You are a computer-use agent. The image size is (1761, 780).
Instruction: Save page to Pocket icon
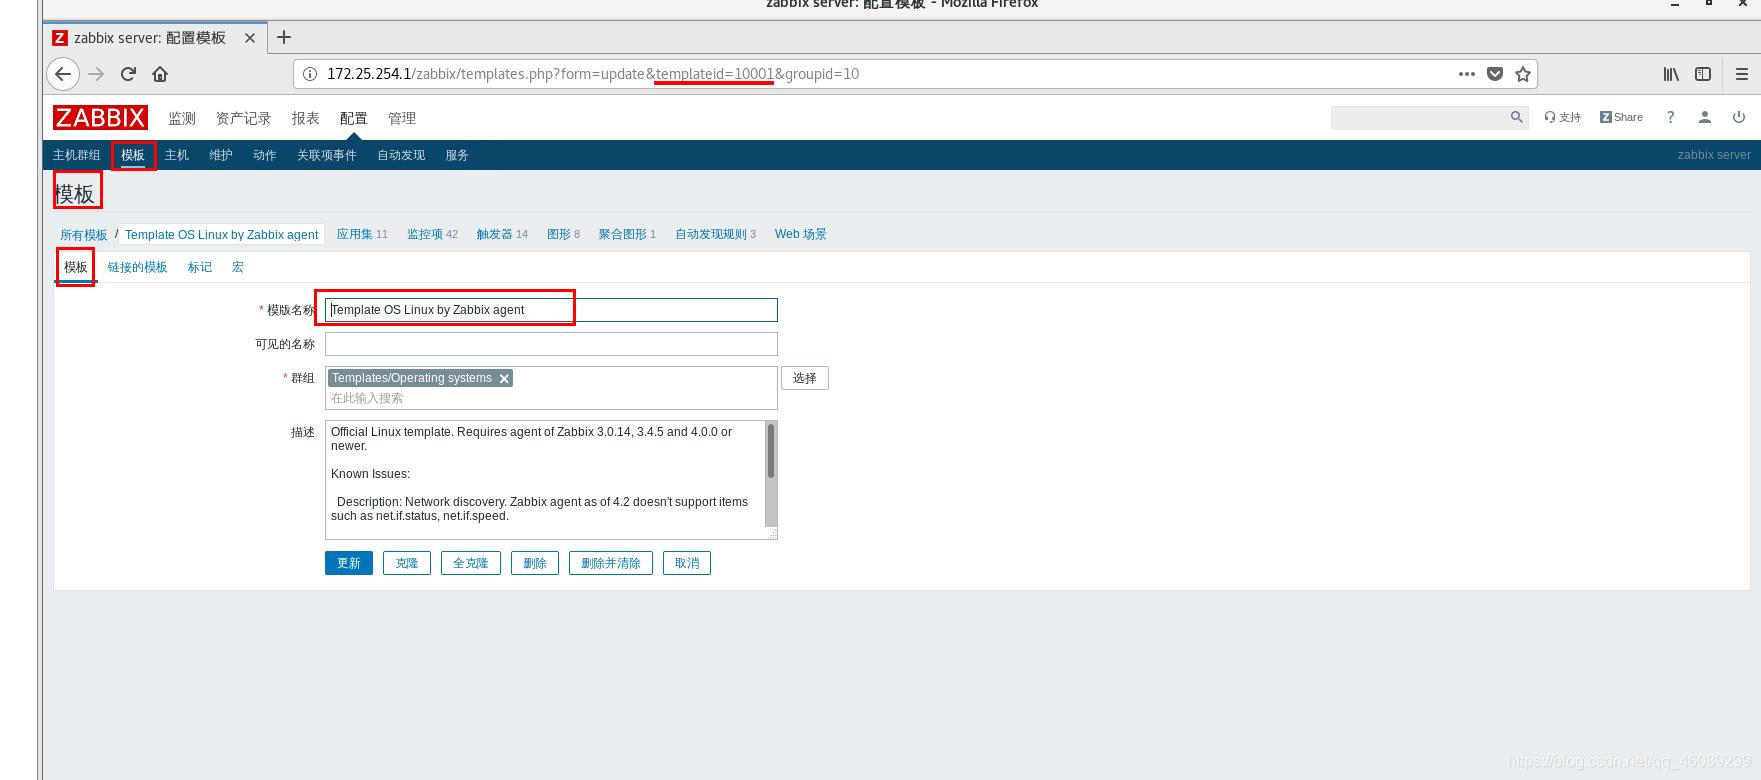point(1495,74)
